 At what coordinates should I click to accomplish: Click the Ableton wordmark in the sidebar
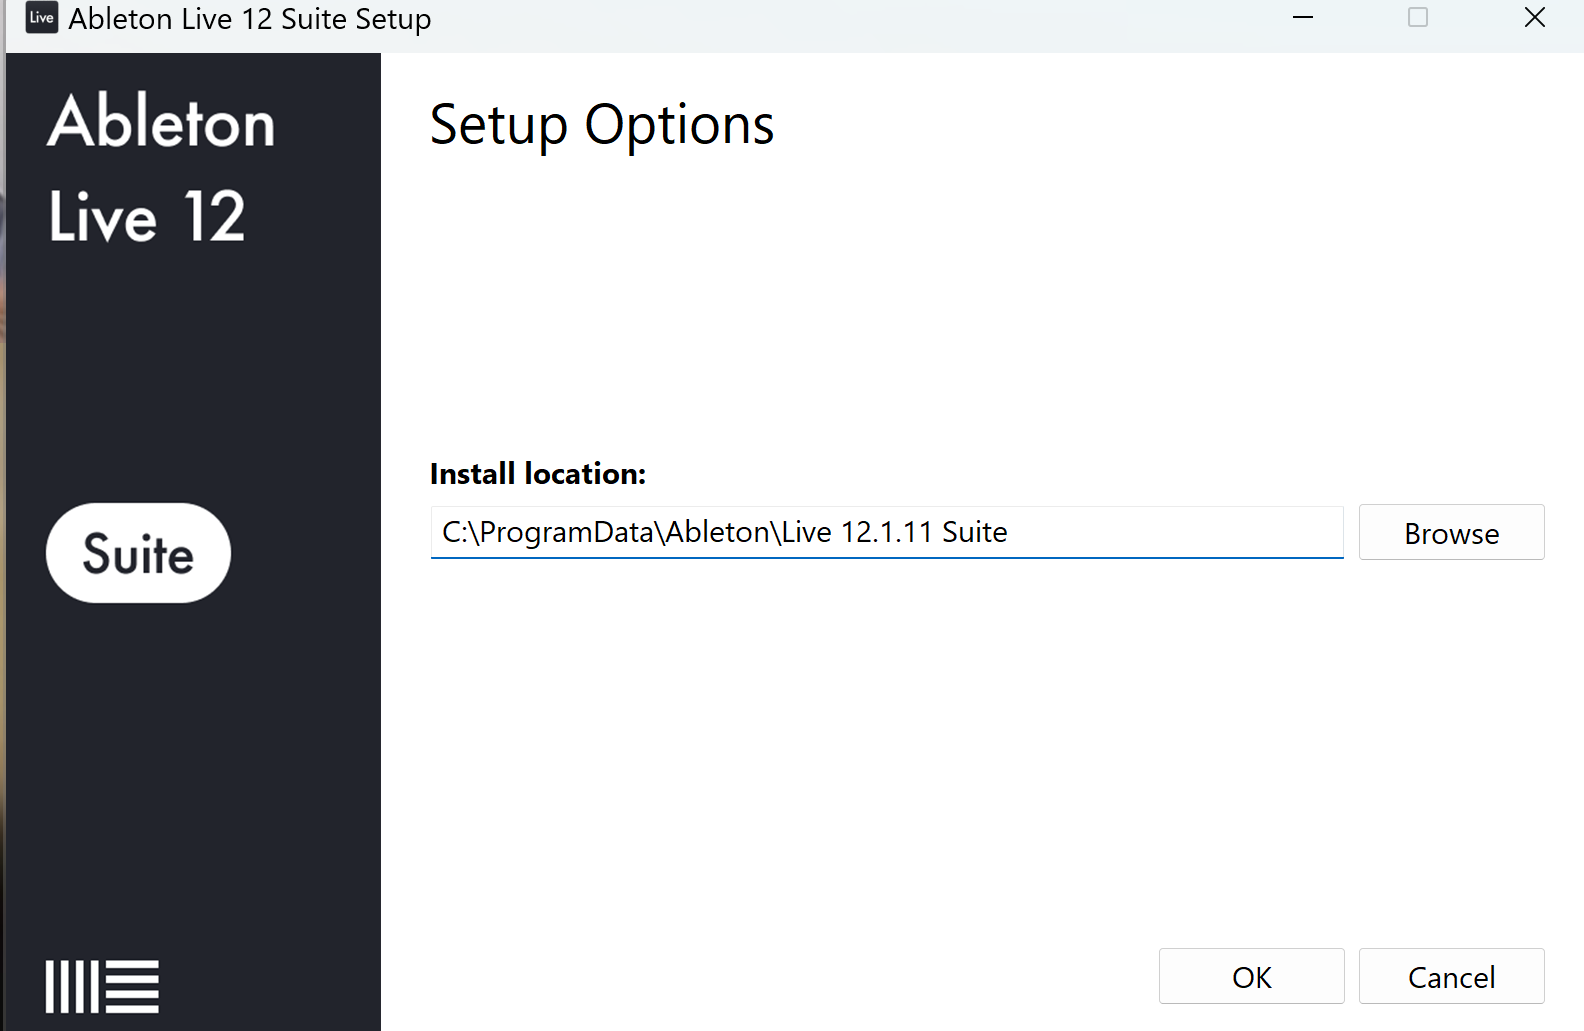(161, 122)
